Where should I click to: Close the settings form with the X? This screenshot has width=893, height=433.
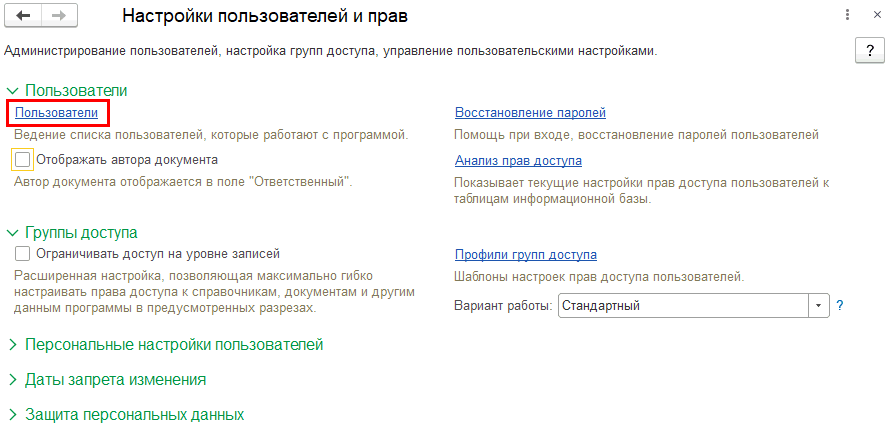(x=877, y=15)
